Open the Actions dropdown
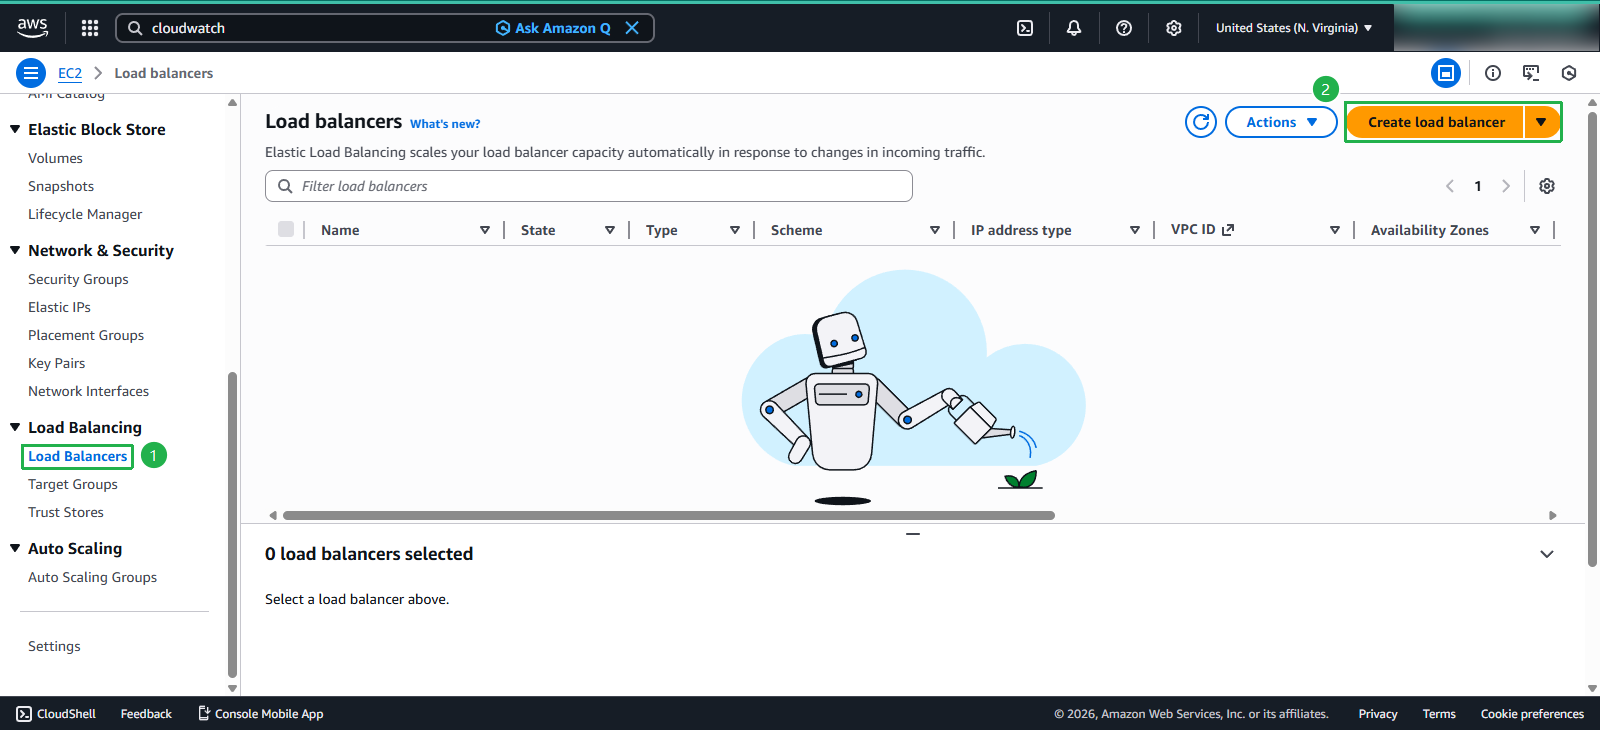Viewport: 1600px width, 730px height. (x=1281, y=122)
